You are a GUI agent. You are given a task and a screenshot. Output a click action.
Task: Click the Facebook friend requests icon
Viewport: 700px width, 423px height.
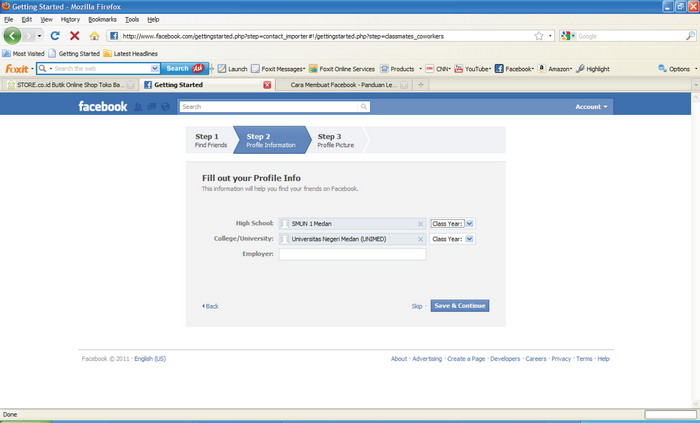point(138,107)
